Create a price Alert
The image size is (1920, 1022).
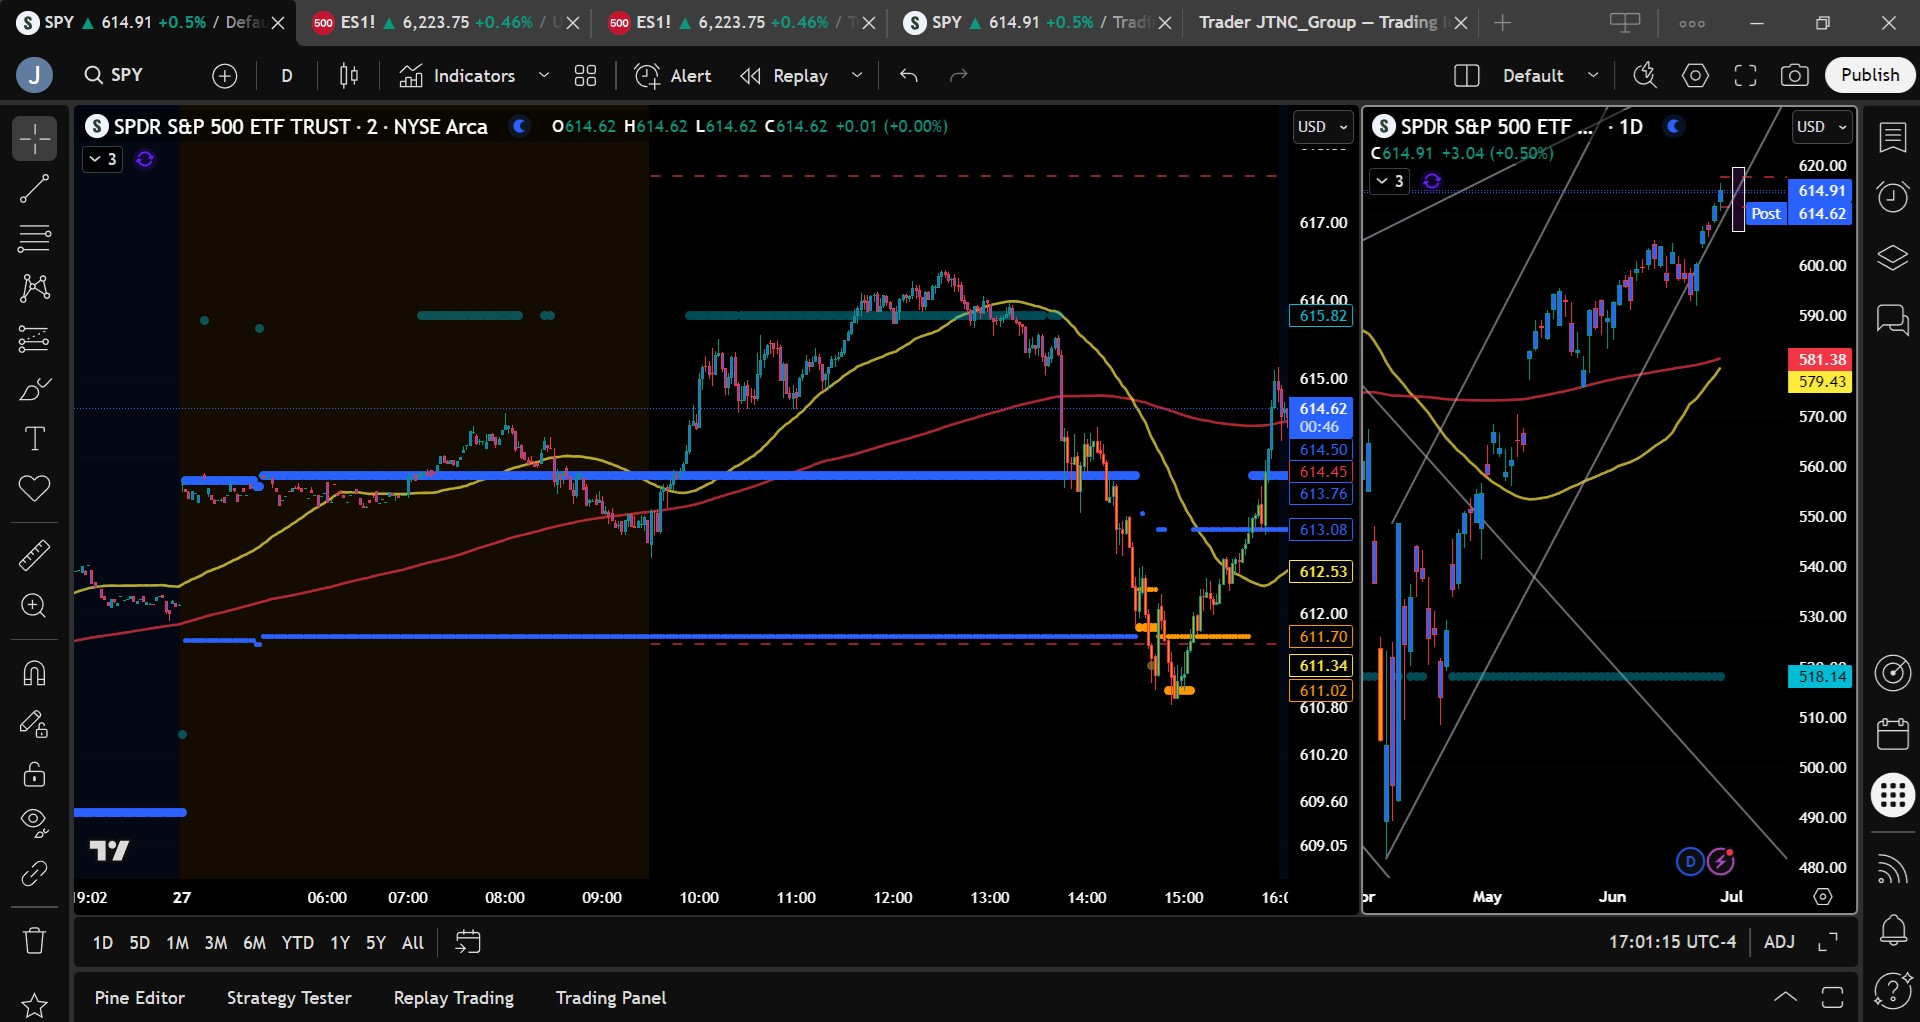coord(674,75)
